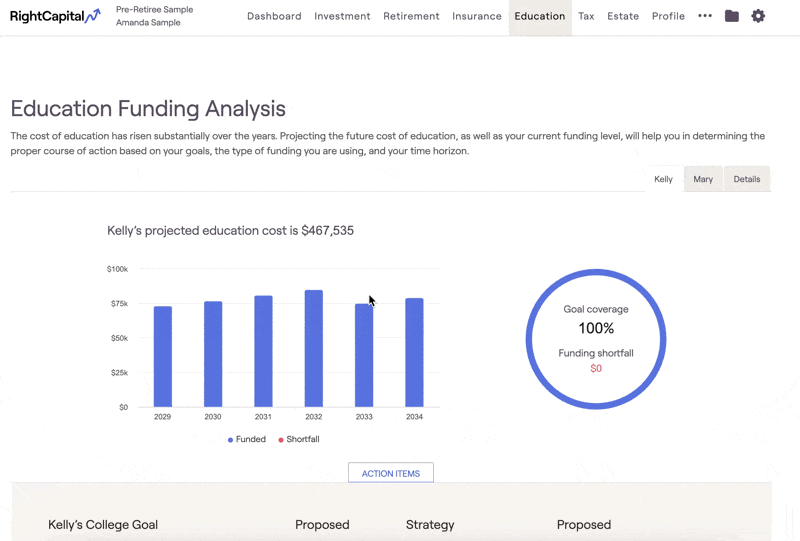Click the goal coverage progress ring
The width and height of the screenshot is (800, 541).
point(596,272)
